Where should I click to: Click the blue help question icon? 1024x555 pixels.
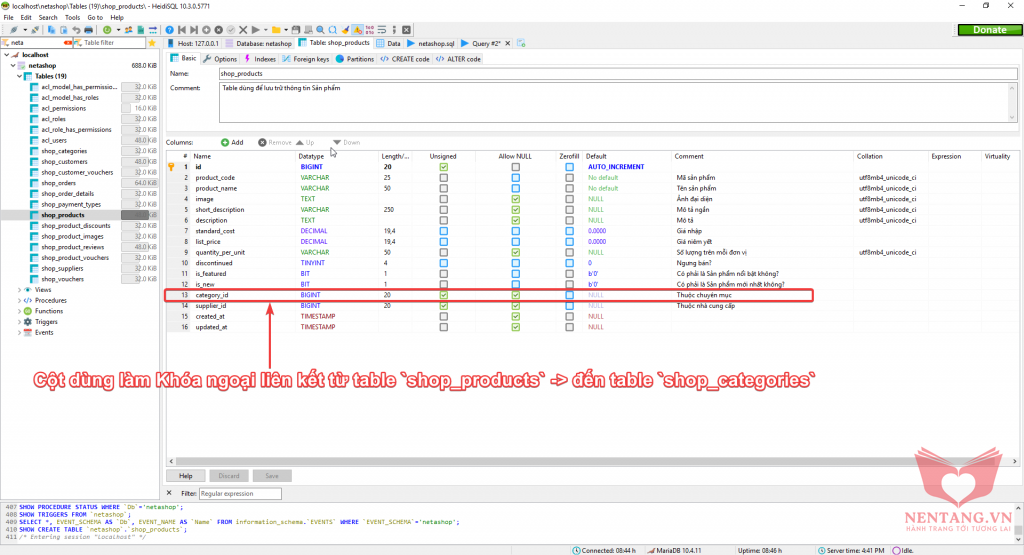170,29
